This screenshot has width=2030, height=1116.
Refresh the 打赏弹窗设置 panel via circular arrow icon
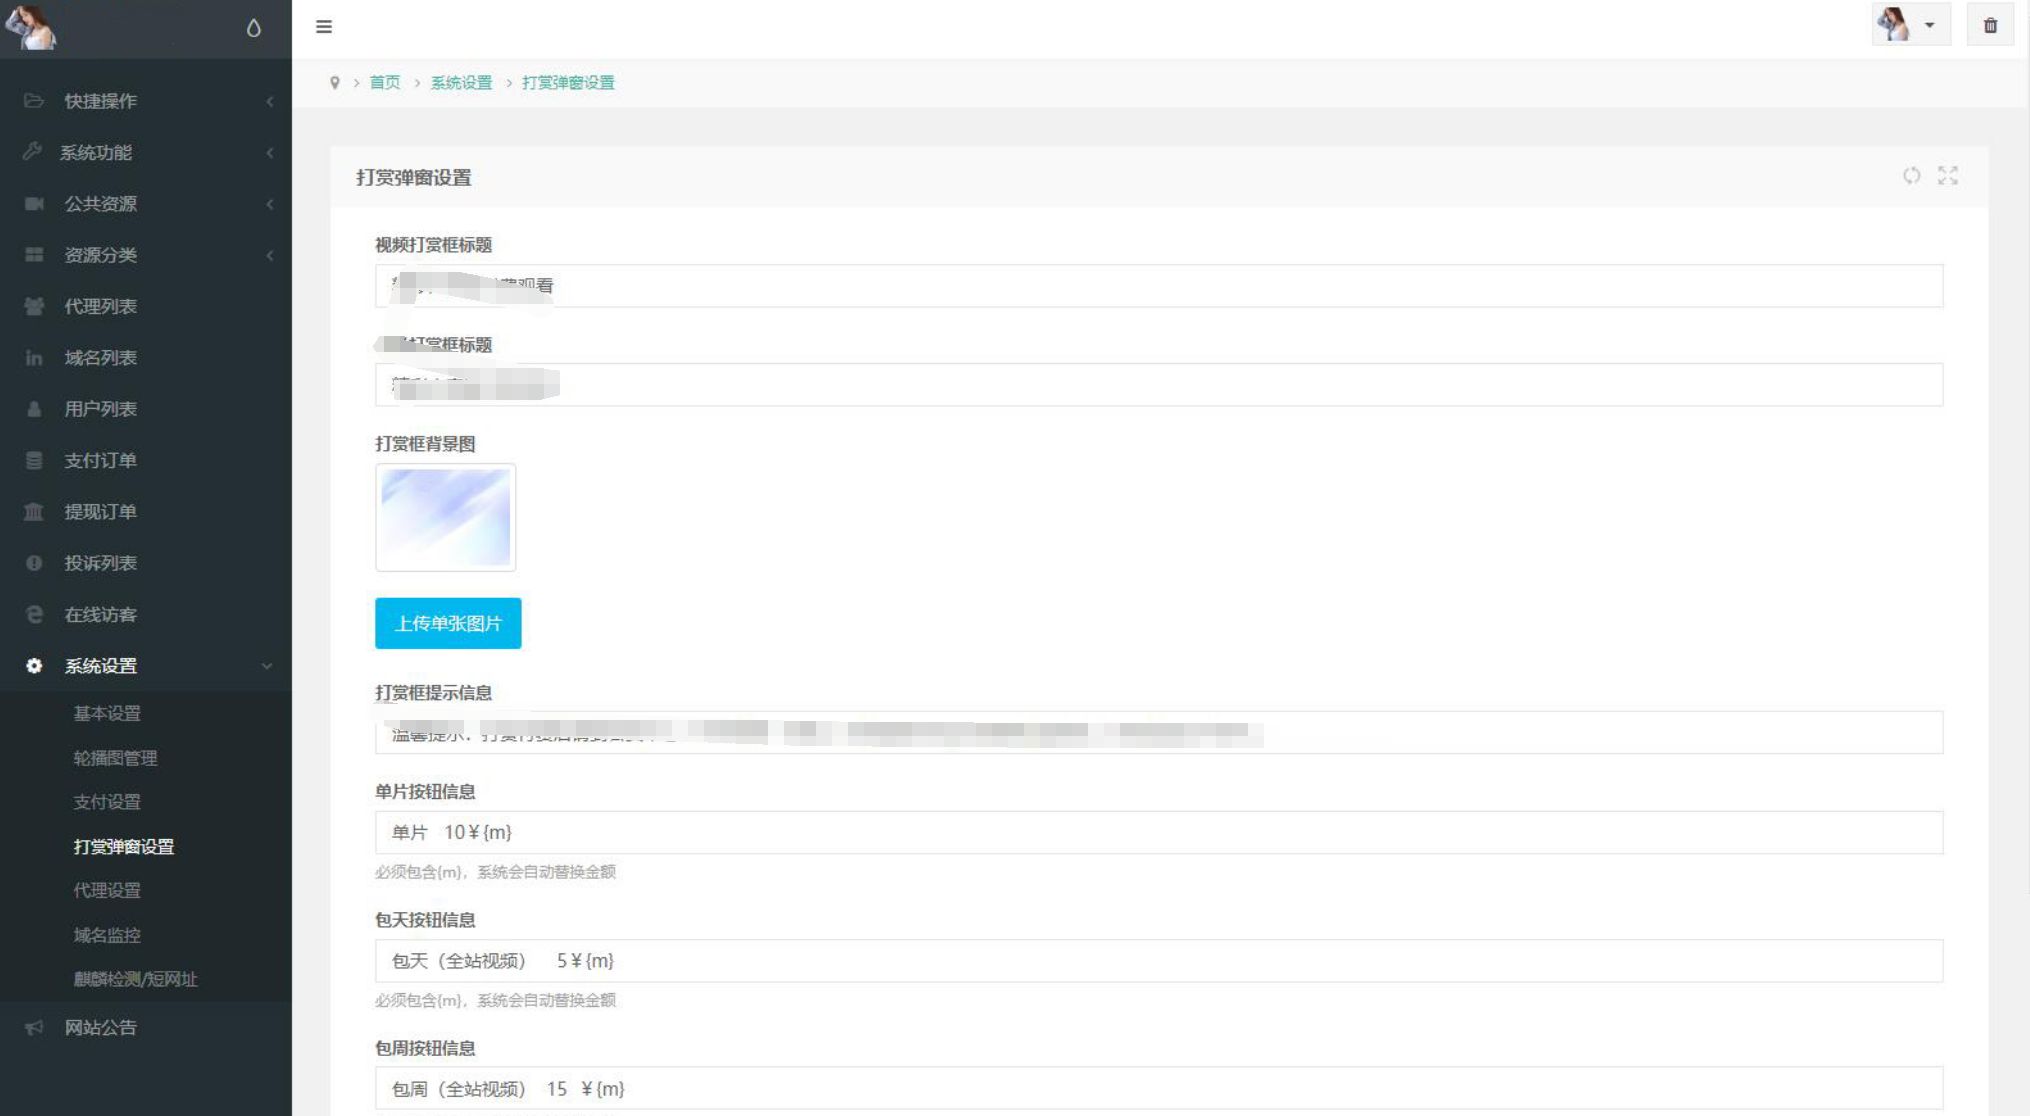1913,176
